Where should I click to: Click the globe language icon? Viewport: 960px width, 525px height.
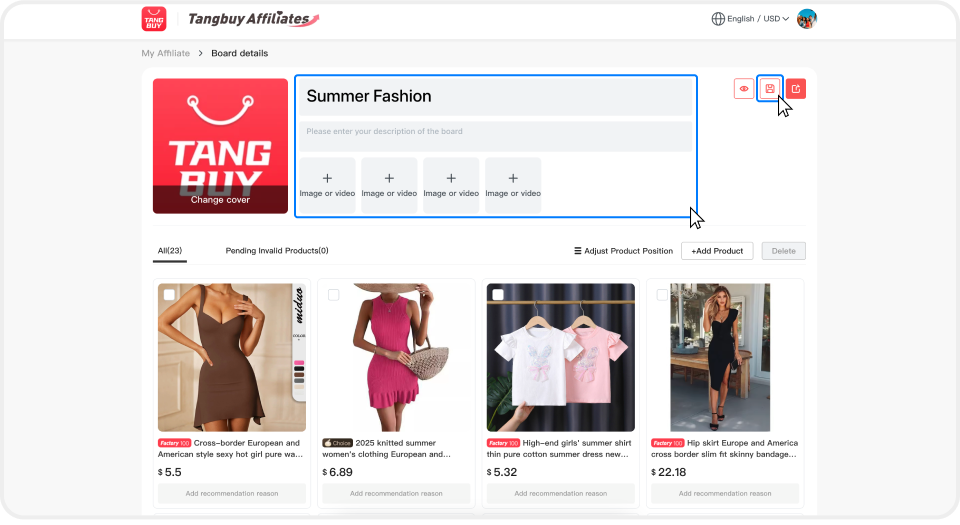[718, 18]
